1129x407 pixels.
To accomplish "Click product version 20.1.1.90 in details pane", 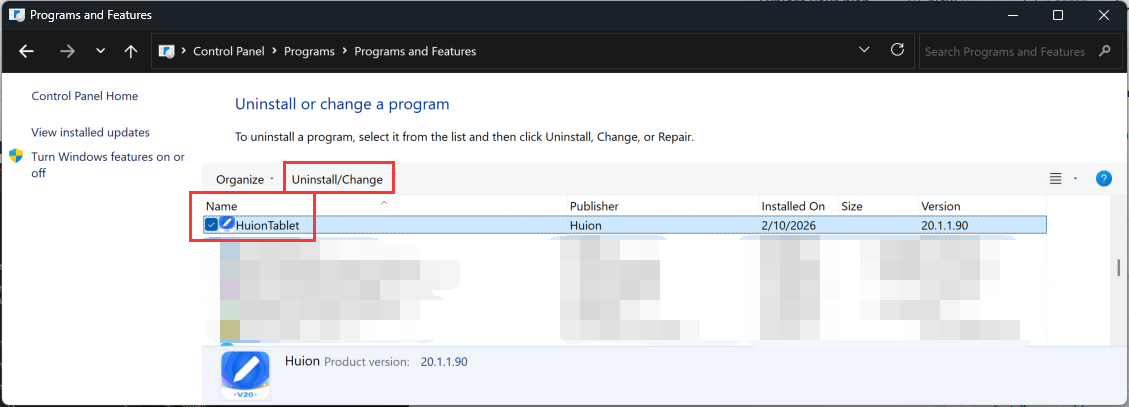I will click(444, 362).
